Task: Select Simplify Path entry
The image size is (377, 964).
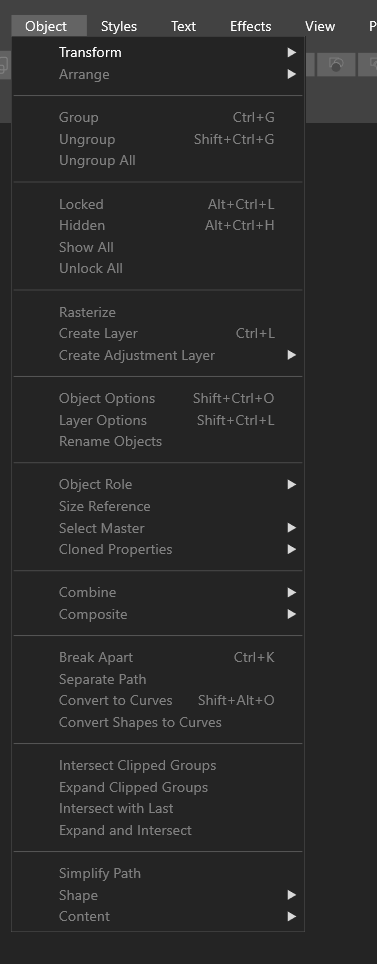Action: [x=158, y=874]
